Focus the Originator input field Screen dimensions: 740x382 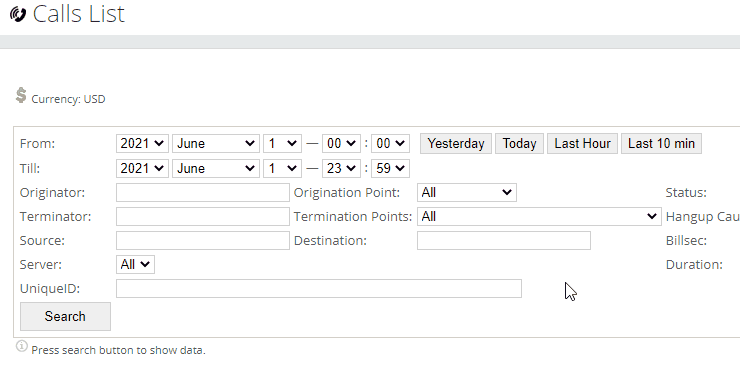click(x=202, y=193)
